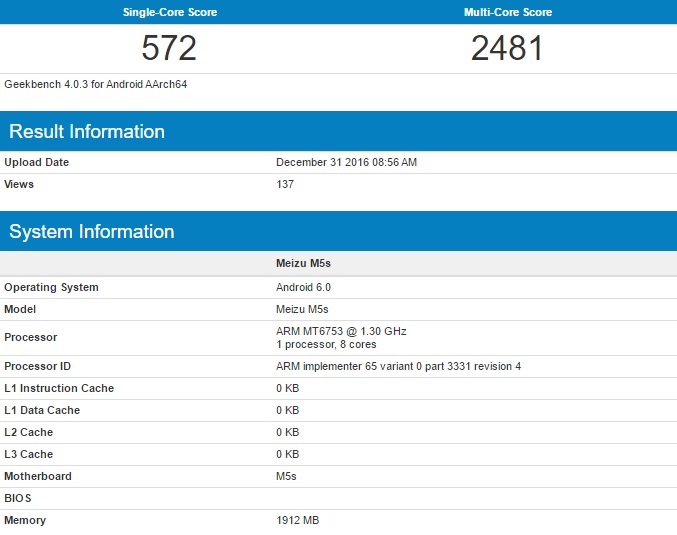Screen dimensions: 677x535
Task: Select 0 KB in L1 Data Cache row
Action: [x=288, y=411]
